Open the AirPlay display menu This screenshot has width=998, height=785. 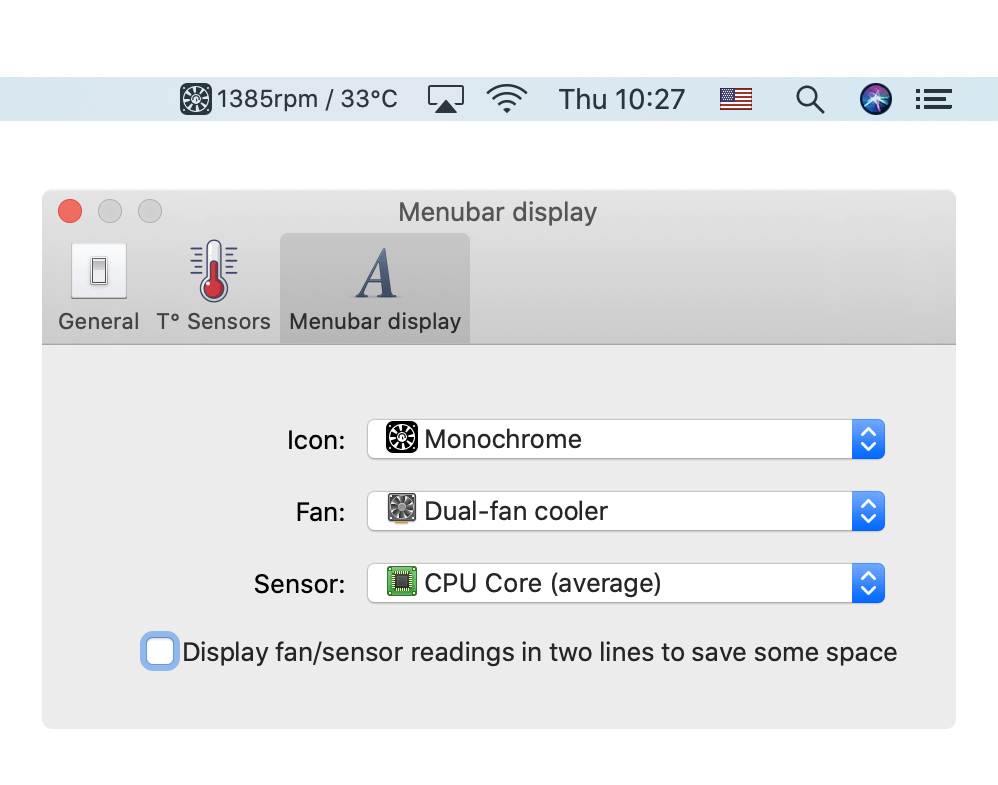[445, 99]
